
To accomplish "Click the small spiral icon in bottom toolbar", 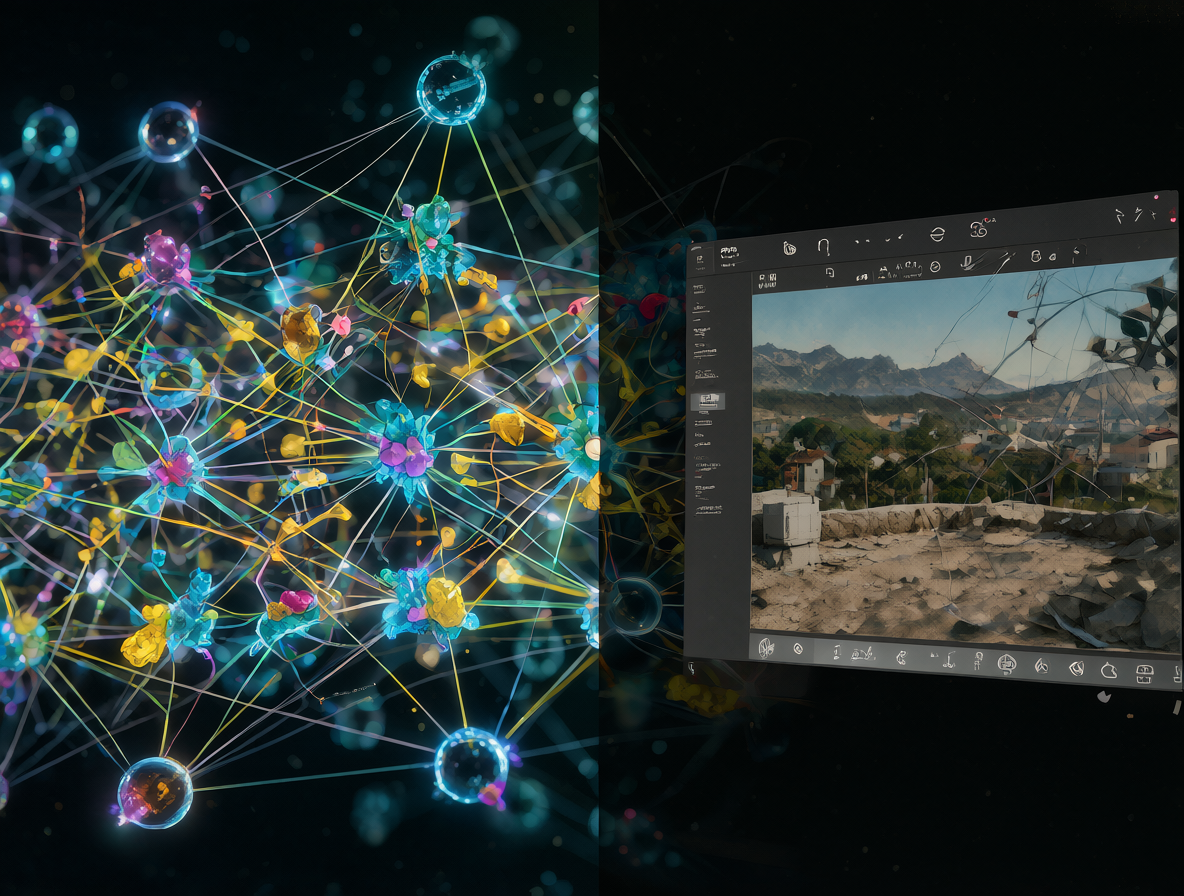I will [798, 649].
